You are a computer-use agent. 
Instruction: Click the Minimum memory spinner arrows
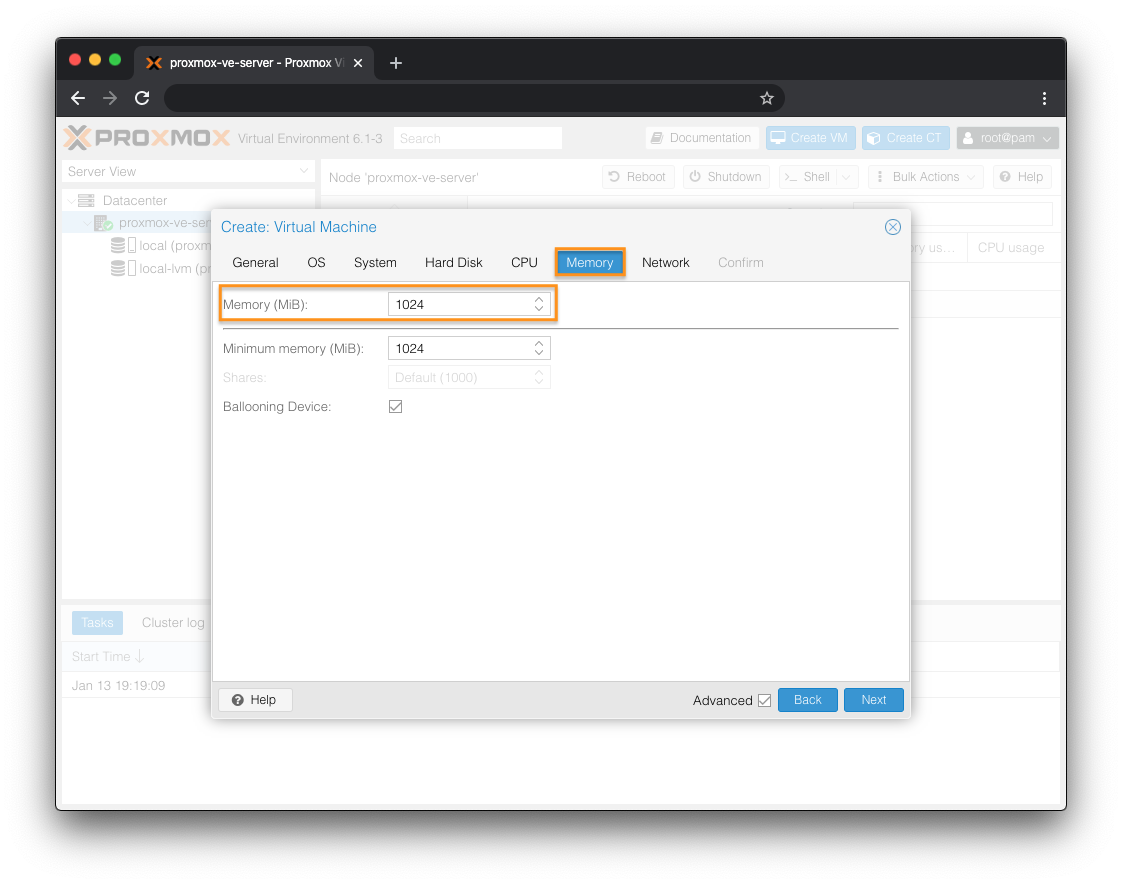[x=539, y=349]
